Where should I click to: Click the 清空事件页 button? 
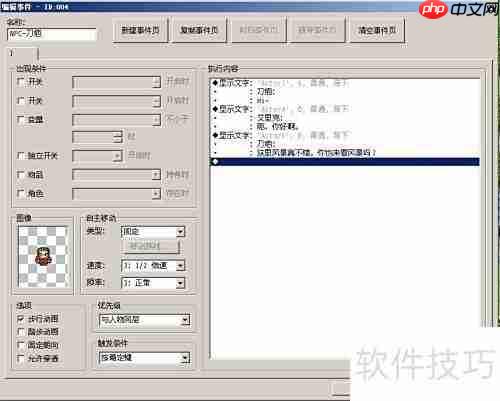[x=377, y=30]
